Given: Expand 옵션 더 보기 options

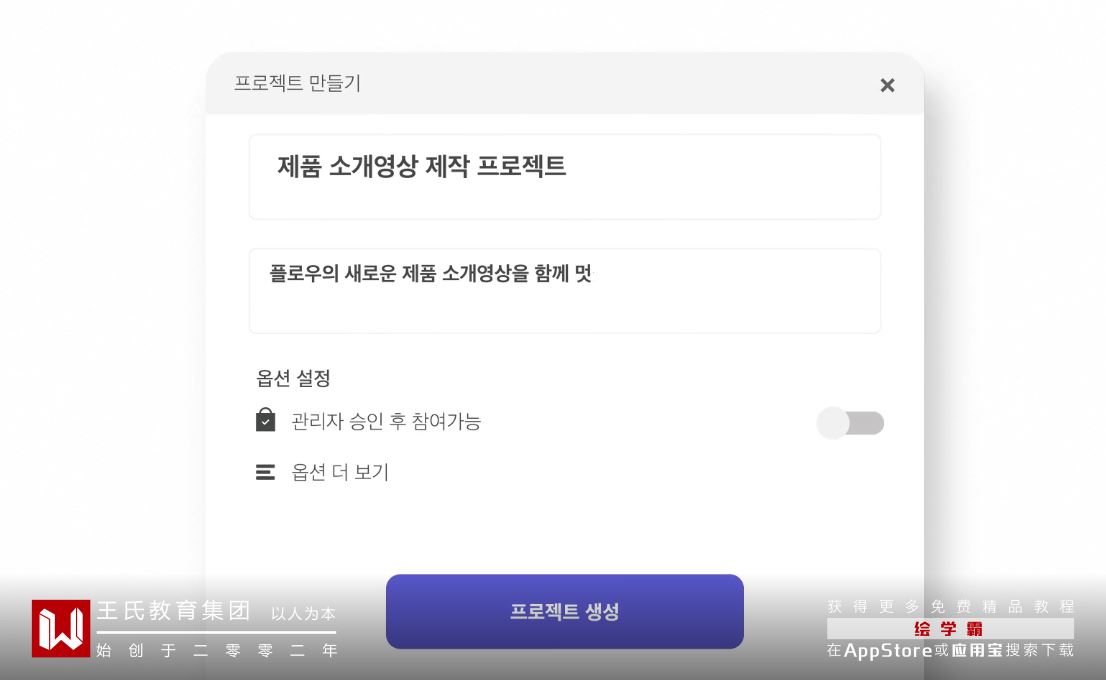Looking at the screenshot, I should (x=340, y=472).
